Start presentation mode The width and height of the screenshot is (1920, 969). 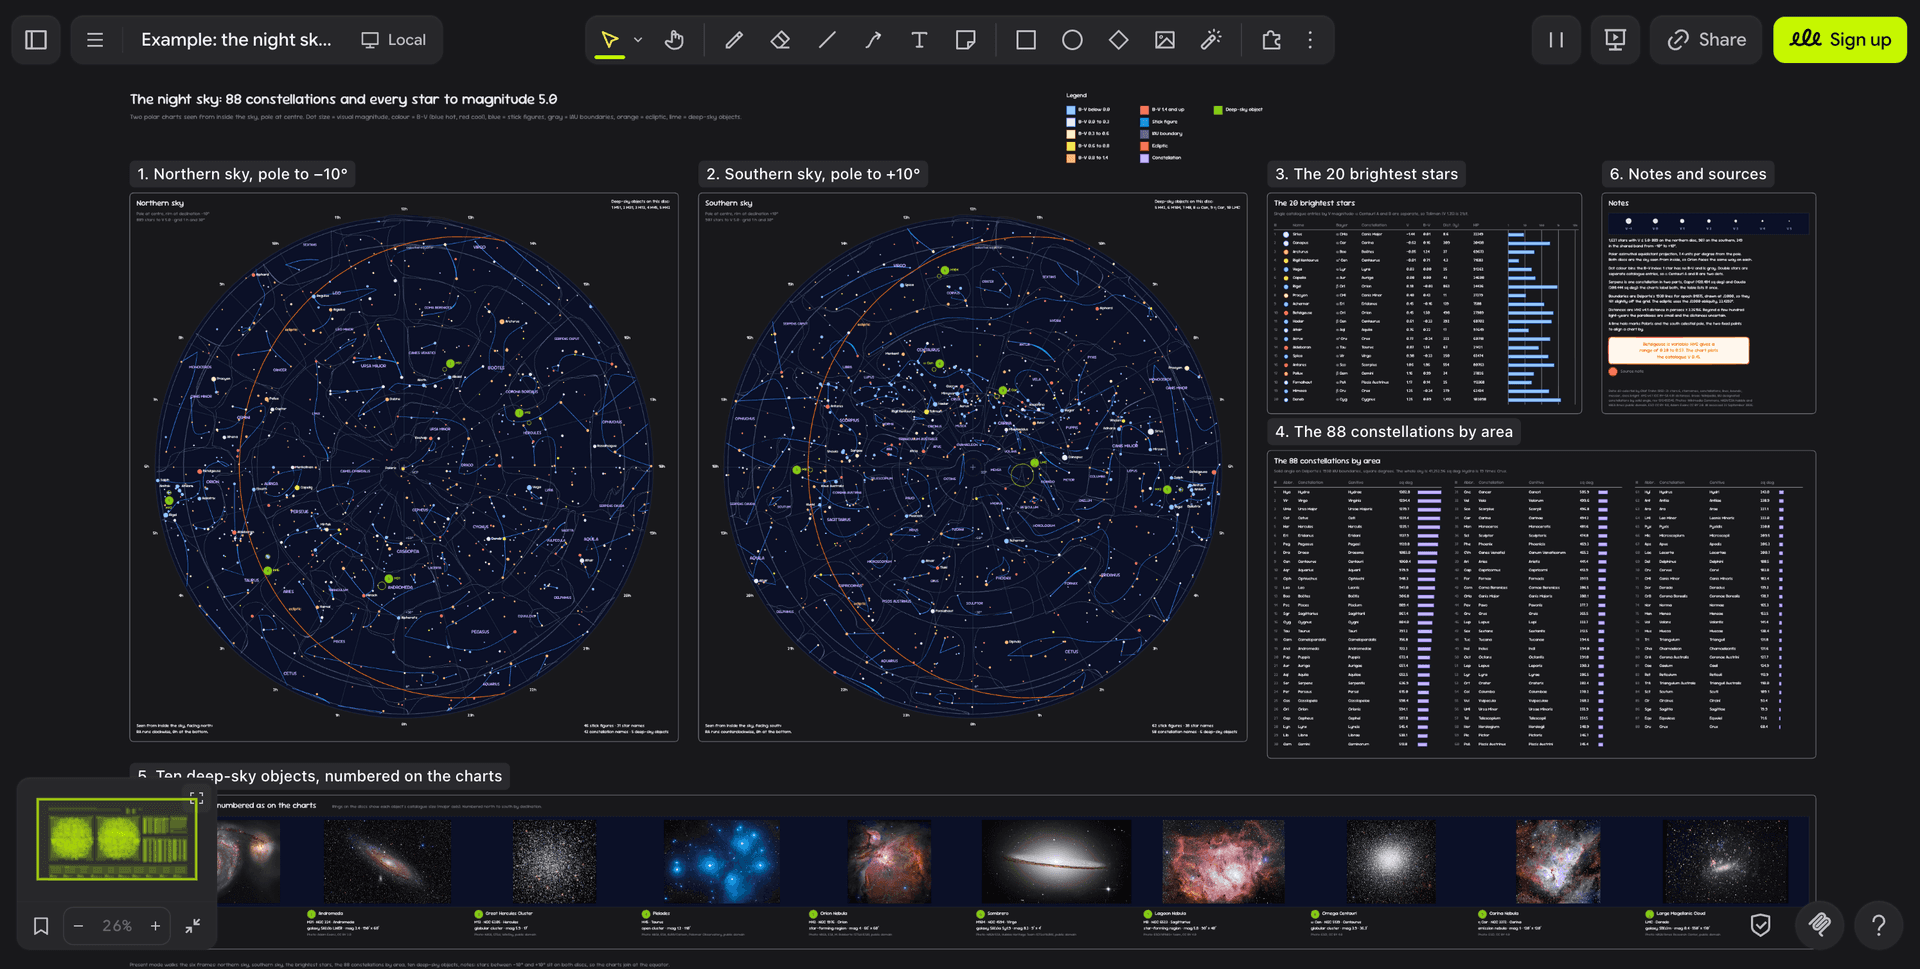(x=1615, y=40)
